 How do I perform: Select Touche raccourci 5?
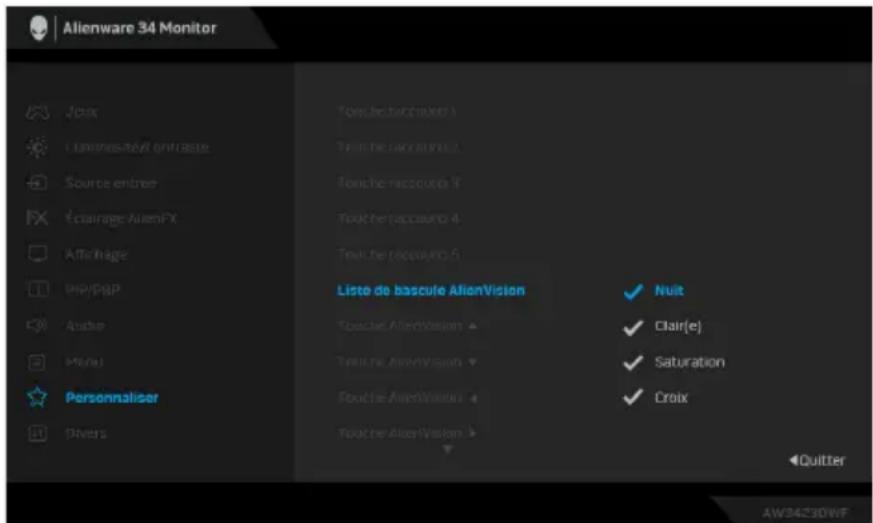click(399, 254)
